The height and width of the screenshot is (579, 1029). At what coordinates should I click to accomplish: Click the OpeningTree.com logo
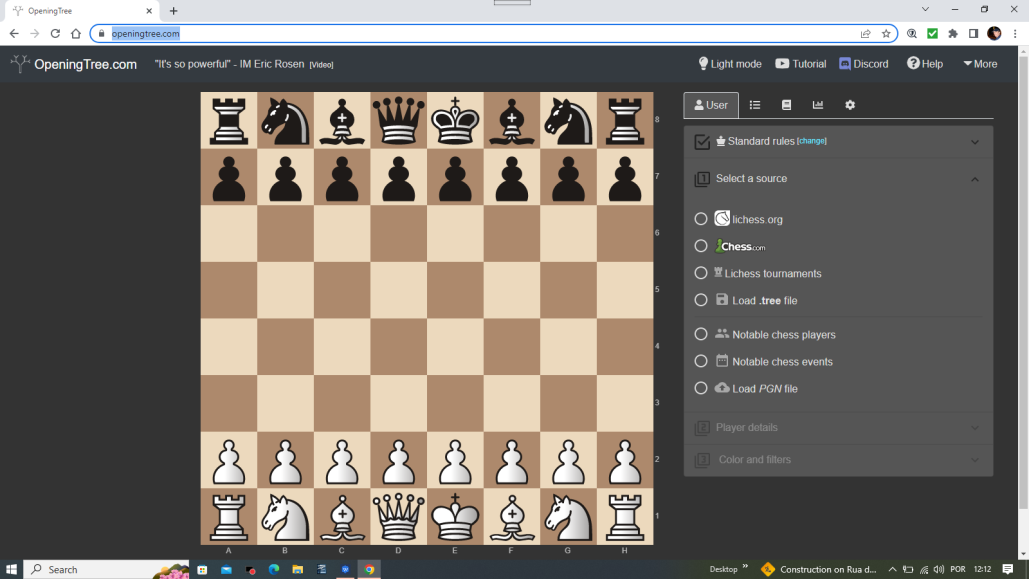74,64
